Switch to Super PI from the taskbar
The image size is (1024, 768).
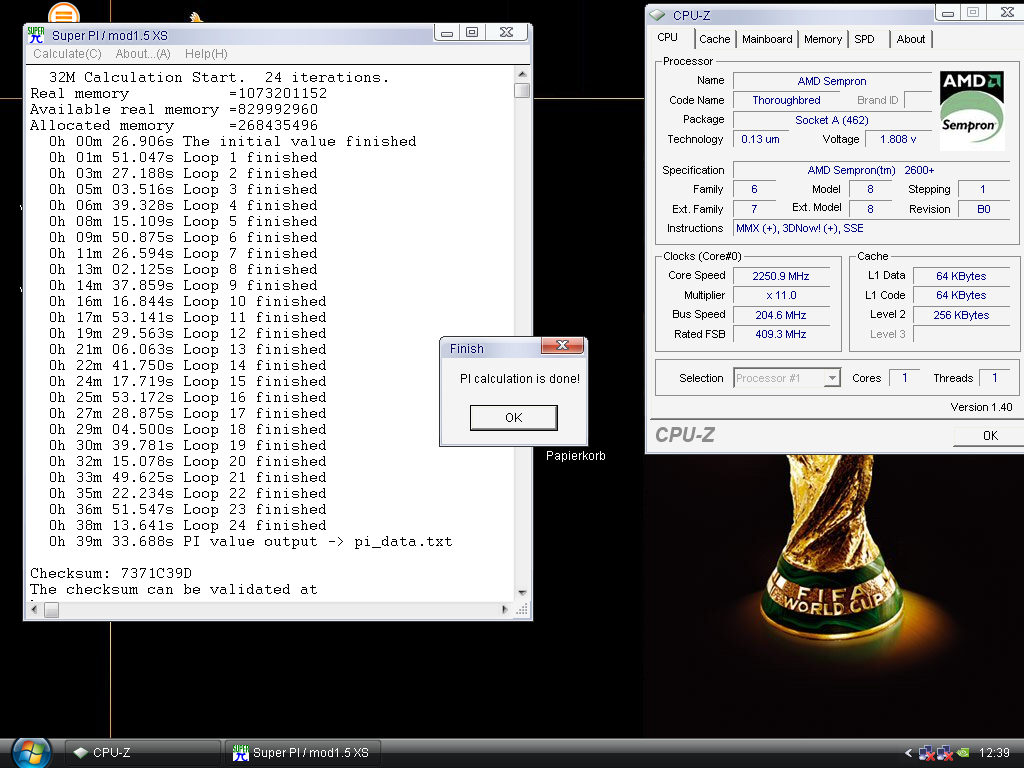coord(303,753)
